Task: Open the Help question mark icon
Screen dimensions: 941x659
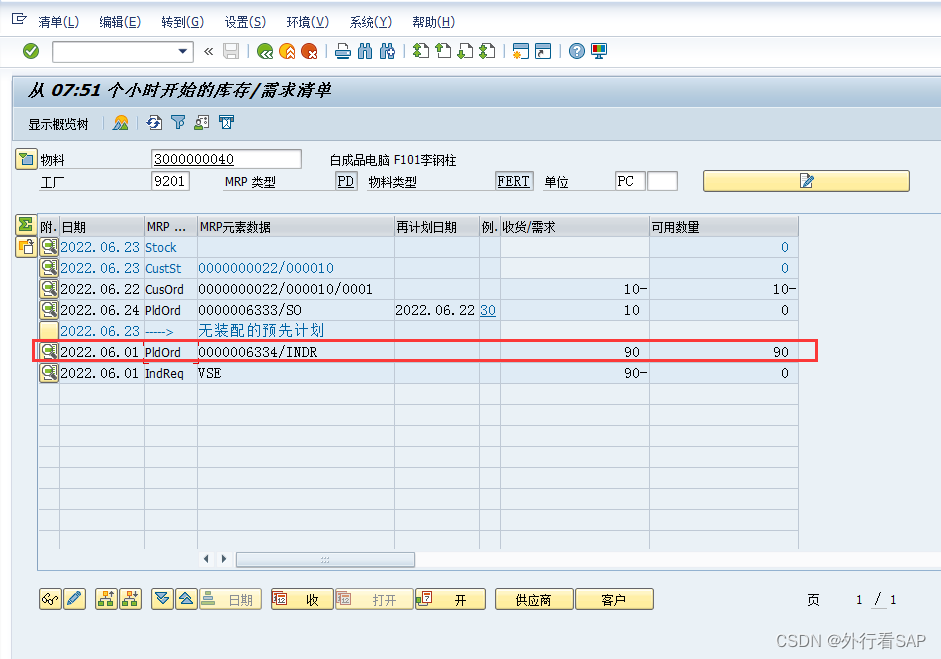Action: (x=577, y=52)
